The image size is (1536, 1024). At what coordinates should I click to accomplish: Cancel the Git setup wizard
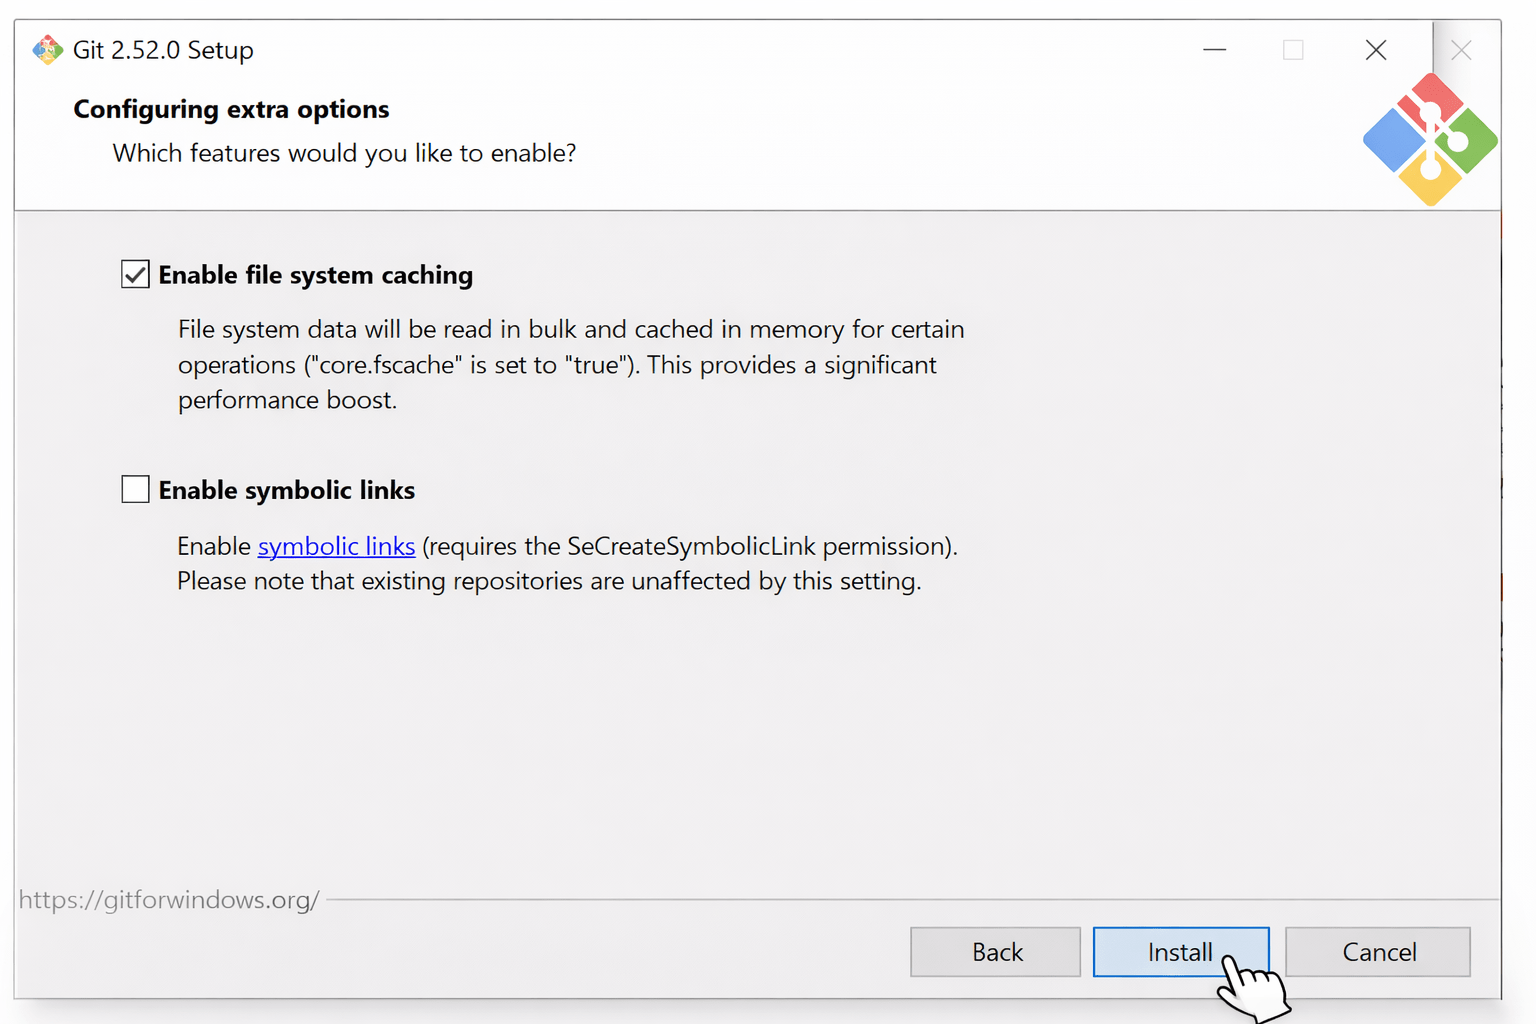(1378, 952)
